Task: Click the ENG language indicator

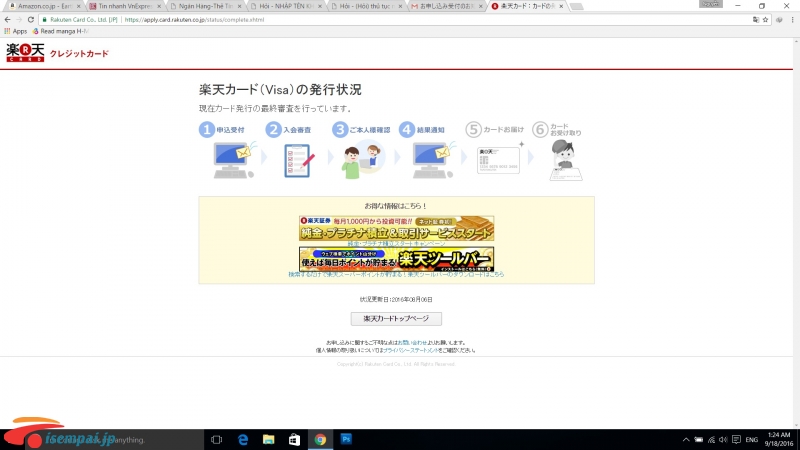Action: [752, 440]
